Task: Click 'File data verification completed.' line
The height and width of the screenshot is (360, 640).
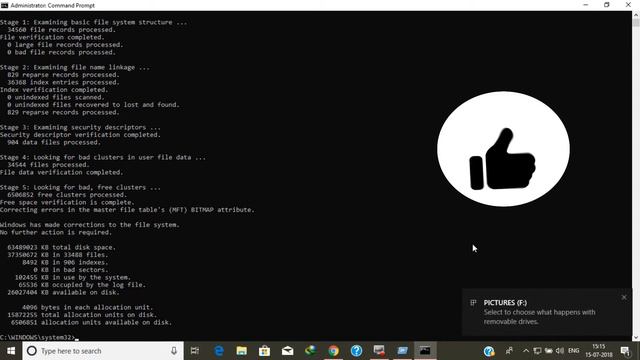Action: tap(62, 172)
